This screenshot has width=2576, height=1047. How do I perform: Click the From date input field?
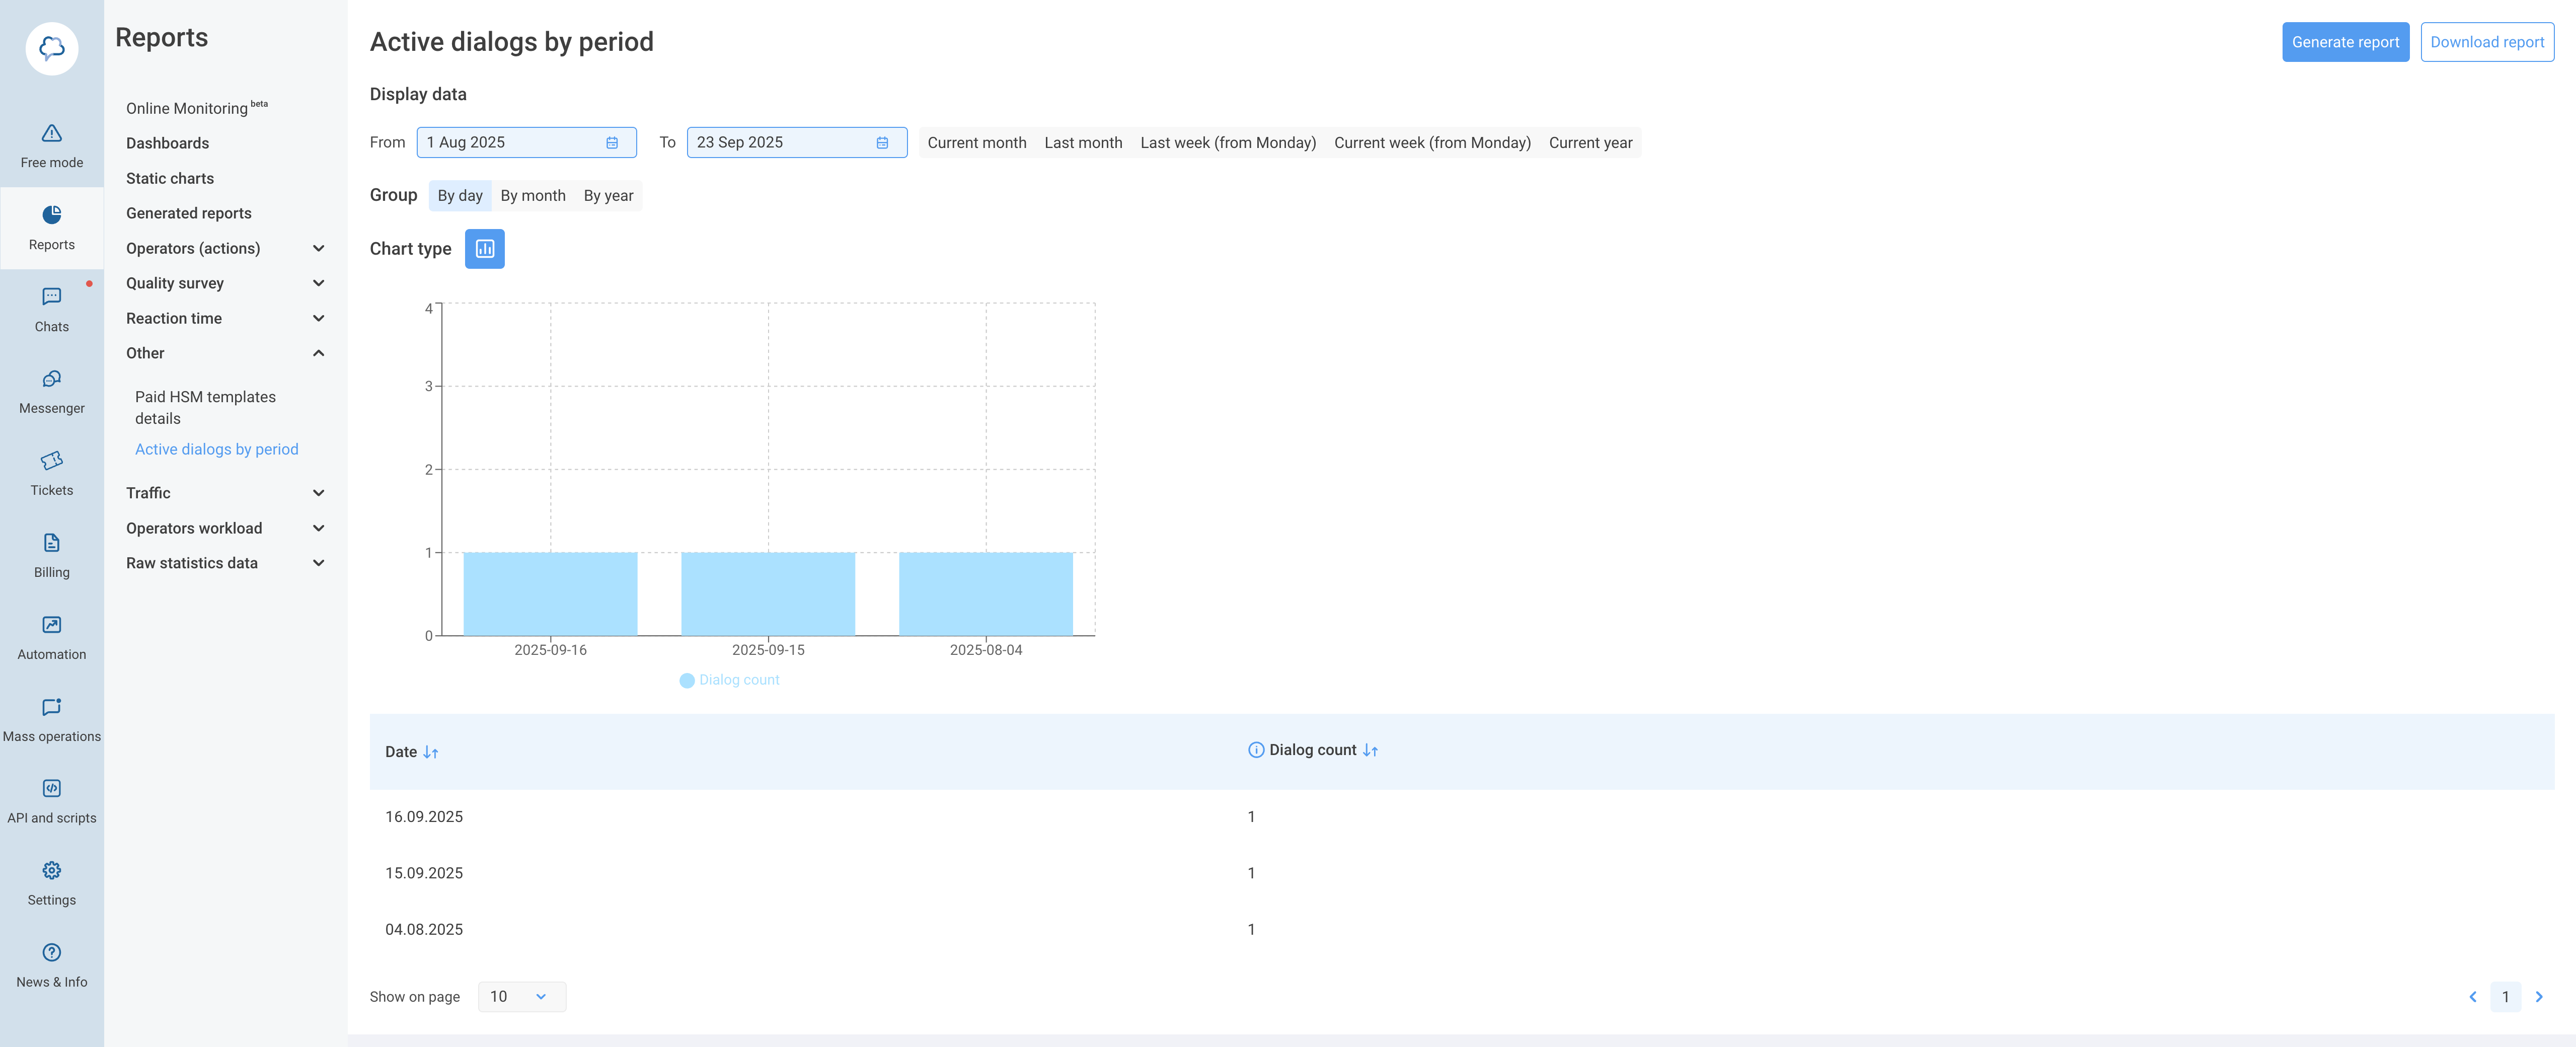526,143
